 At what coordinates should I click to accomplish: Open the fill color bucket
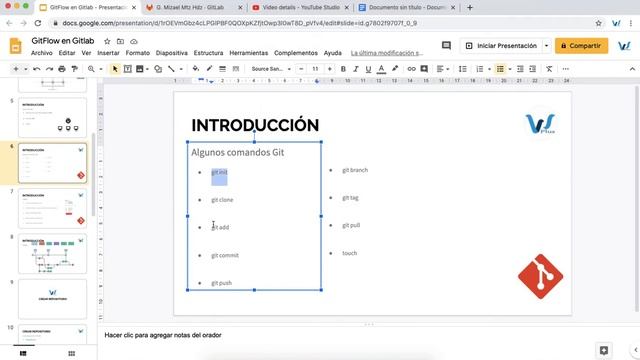point(196,69)
